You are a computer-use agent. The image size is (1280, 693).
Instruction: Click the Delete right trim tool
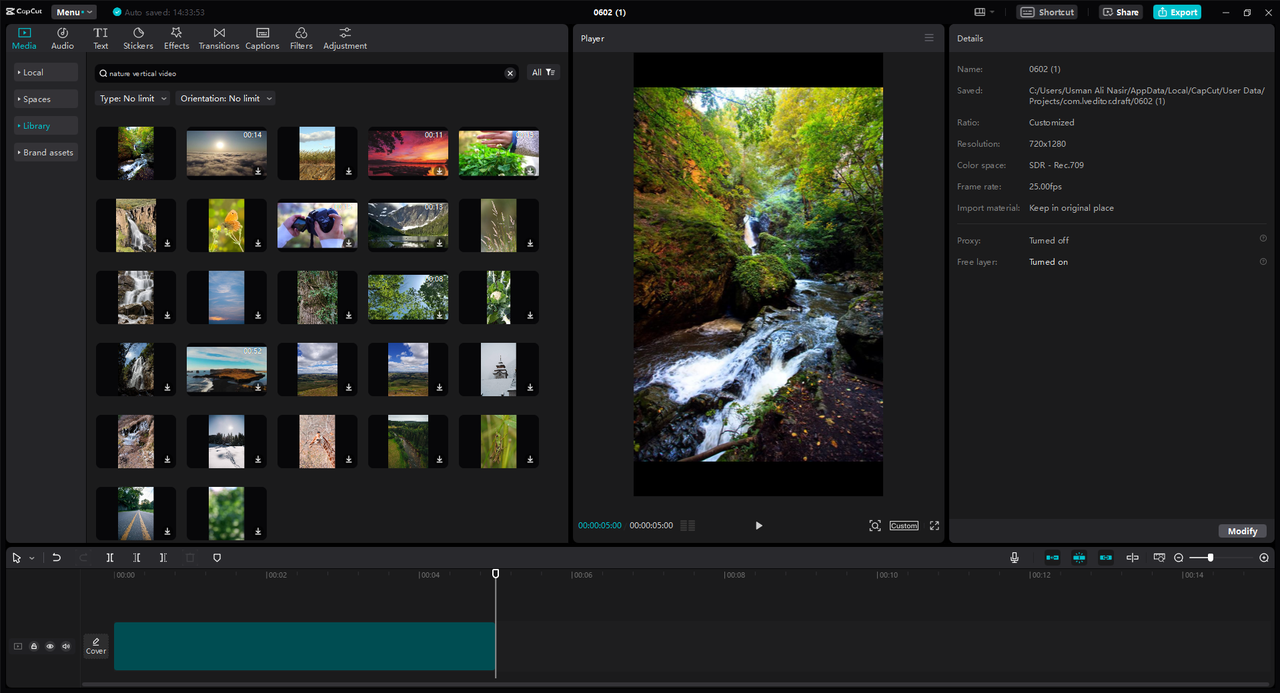tap(163, 558)
